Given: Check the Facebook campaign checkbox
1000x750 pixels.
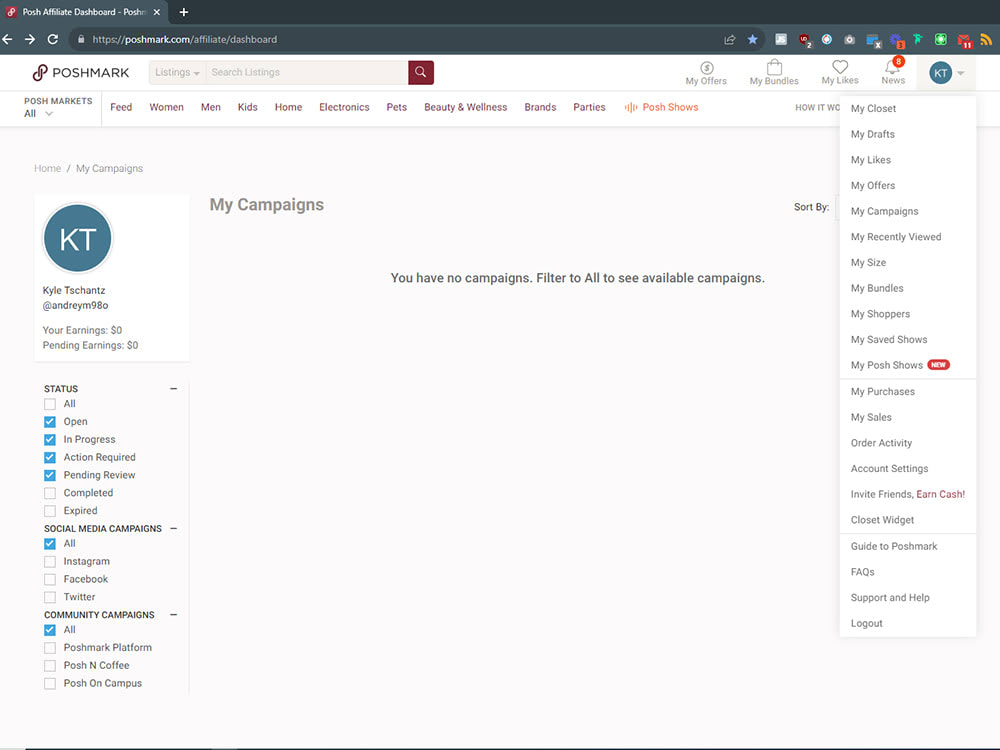Looking at the screenshot, I should click(x=50, y=579).
